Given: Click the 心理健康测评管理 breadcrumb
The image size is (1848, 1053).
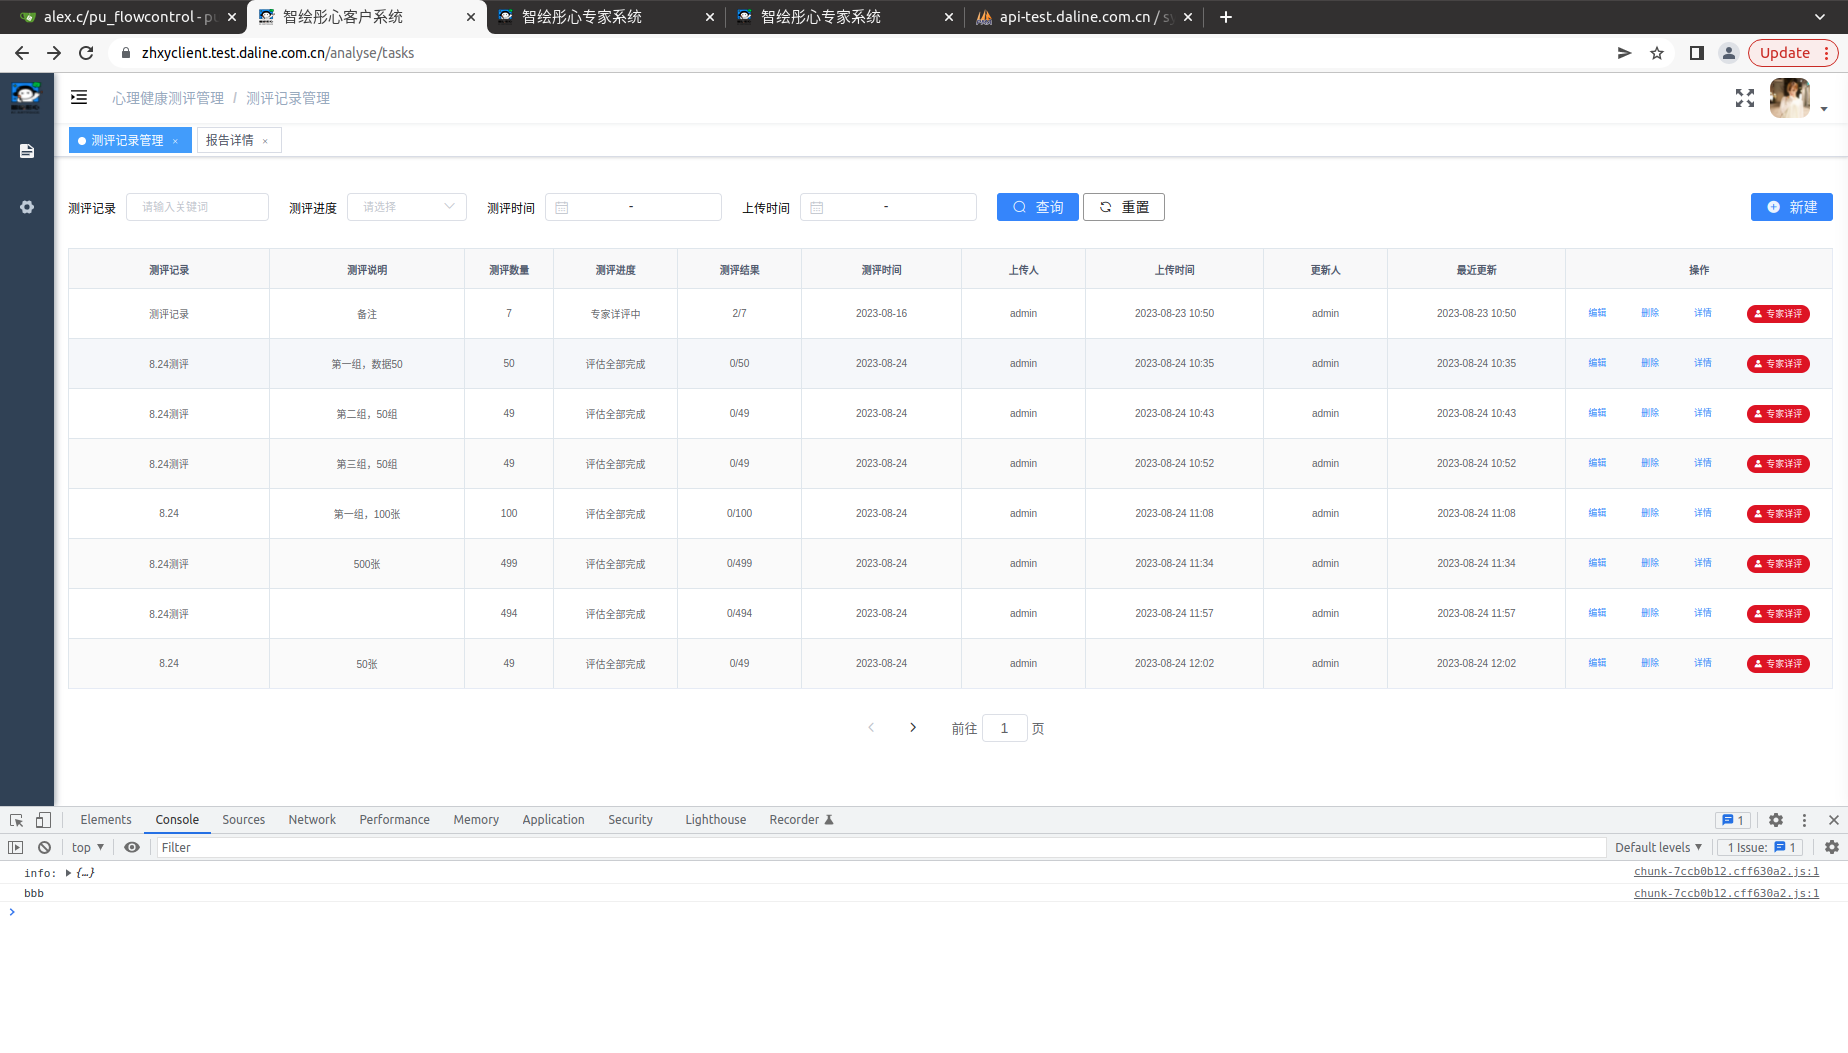Looking at the screenshot, I should coord(168,98).
